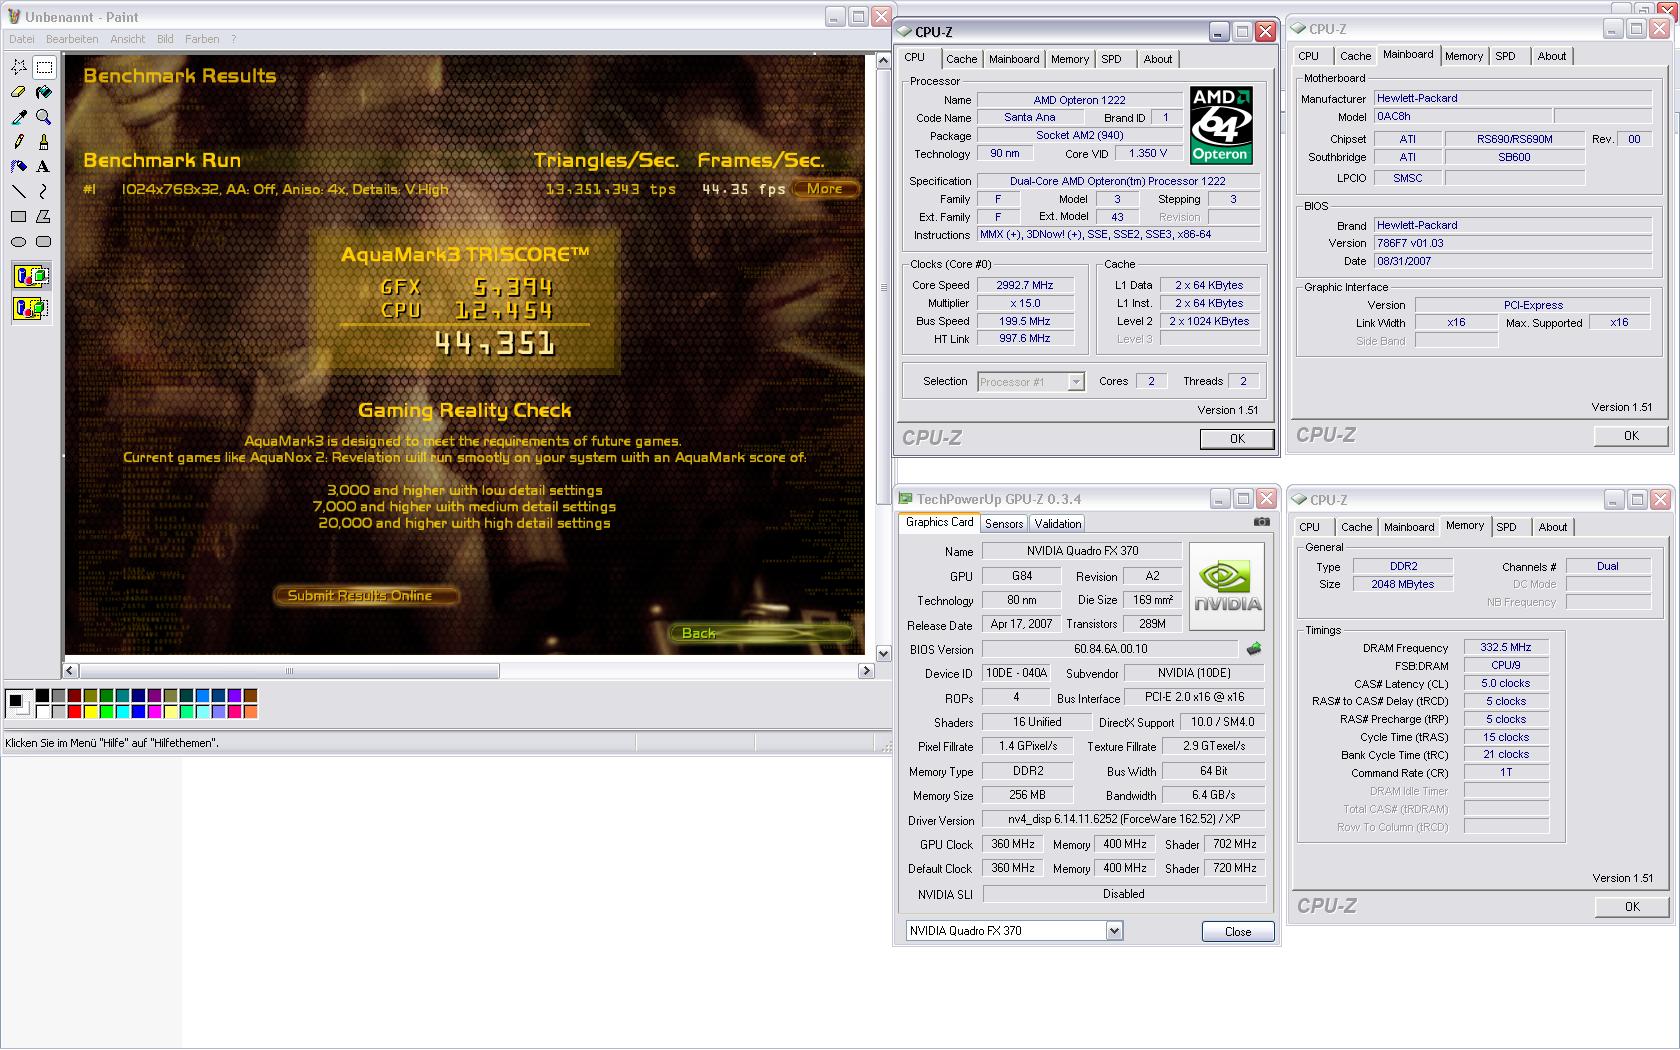Click the Paint status bar help text

[x=112, y=743]
